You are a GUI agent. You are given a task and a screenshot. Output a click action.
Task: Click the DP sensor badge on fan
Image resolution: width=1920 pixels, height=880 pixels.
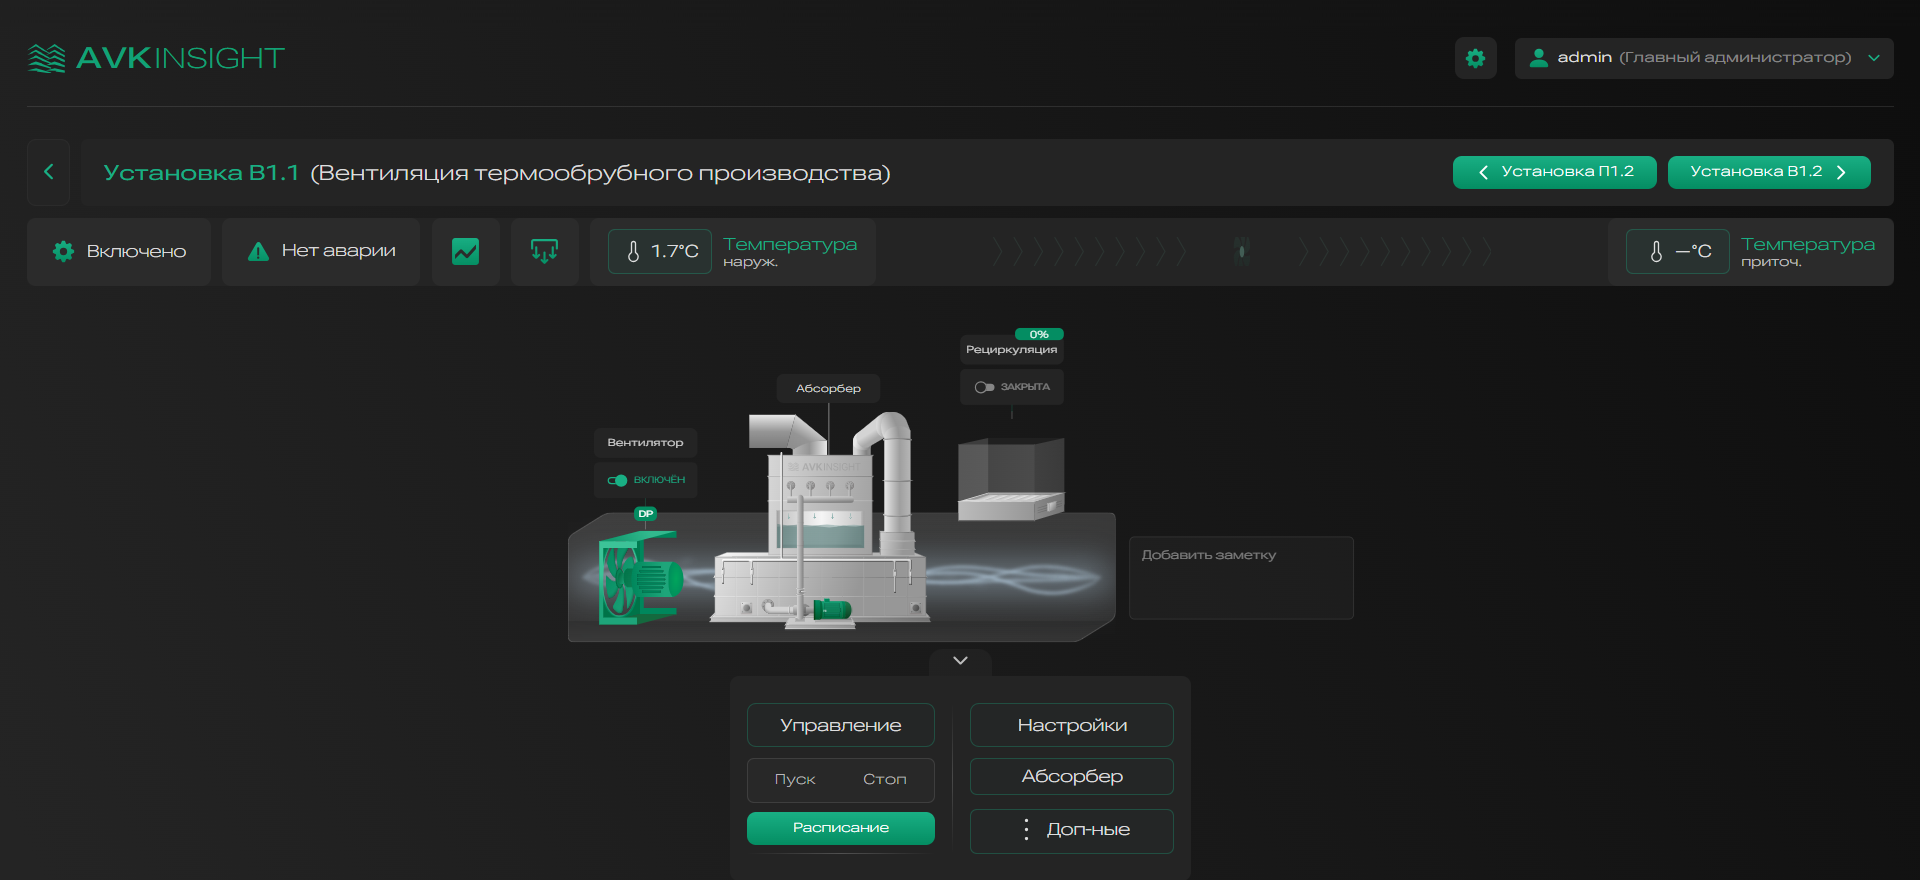point(645,514)
